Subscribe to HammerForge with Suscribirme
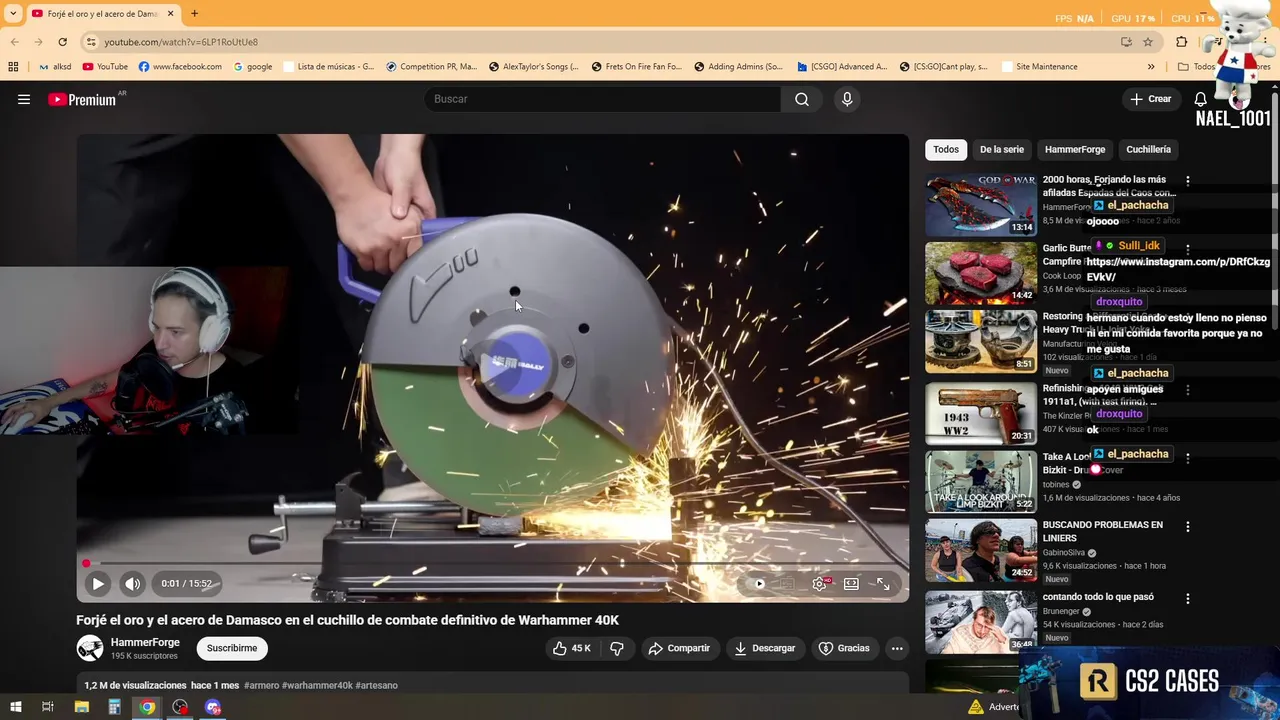 click(232, 648)
